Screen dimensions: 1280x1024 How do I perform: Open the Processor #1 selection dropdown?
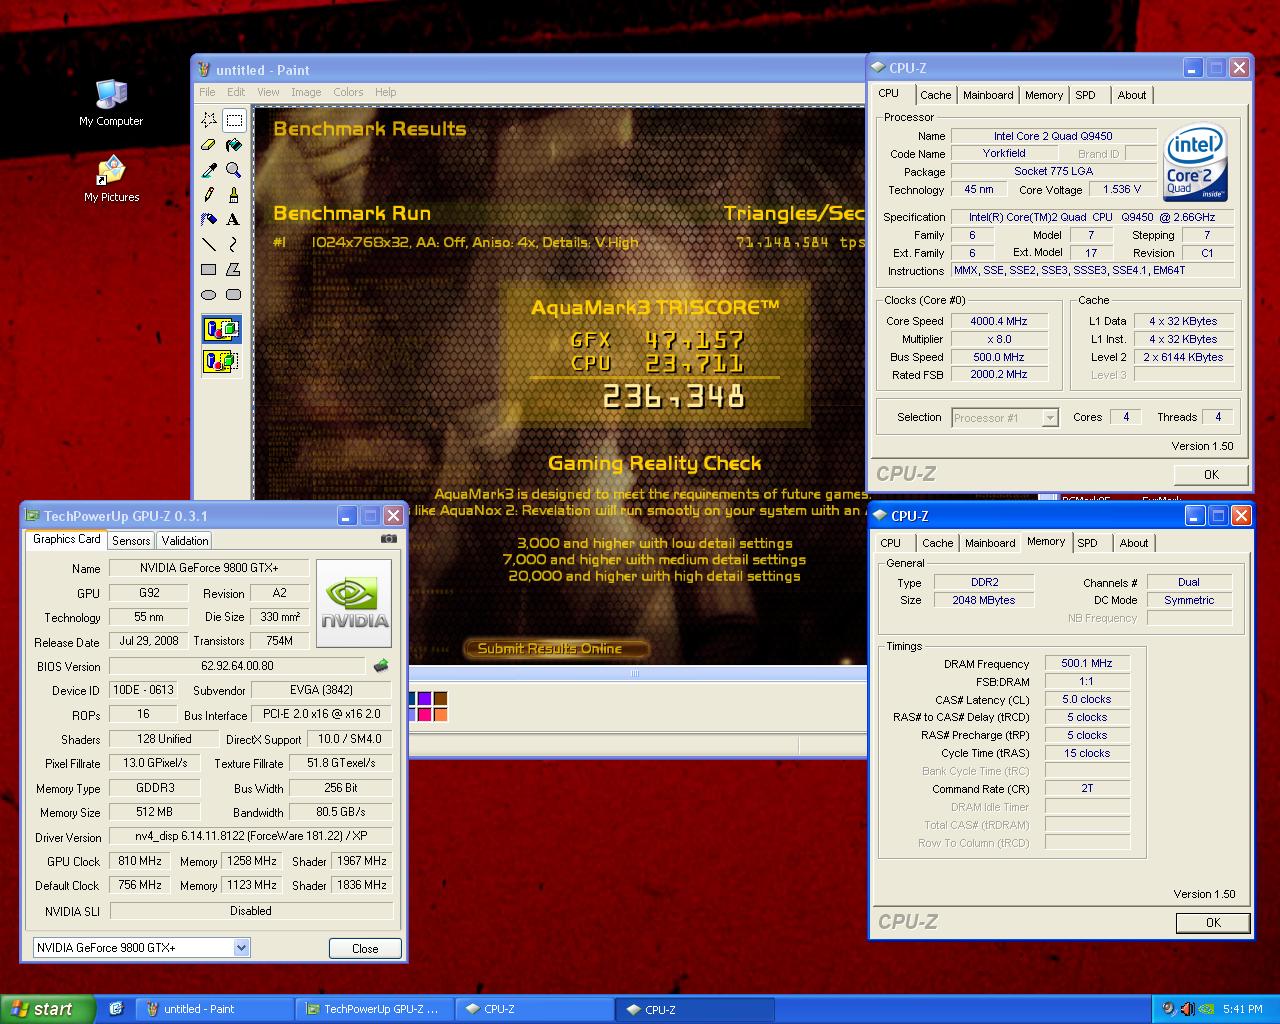click(x=1050, y=418)
